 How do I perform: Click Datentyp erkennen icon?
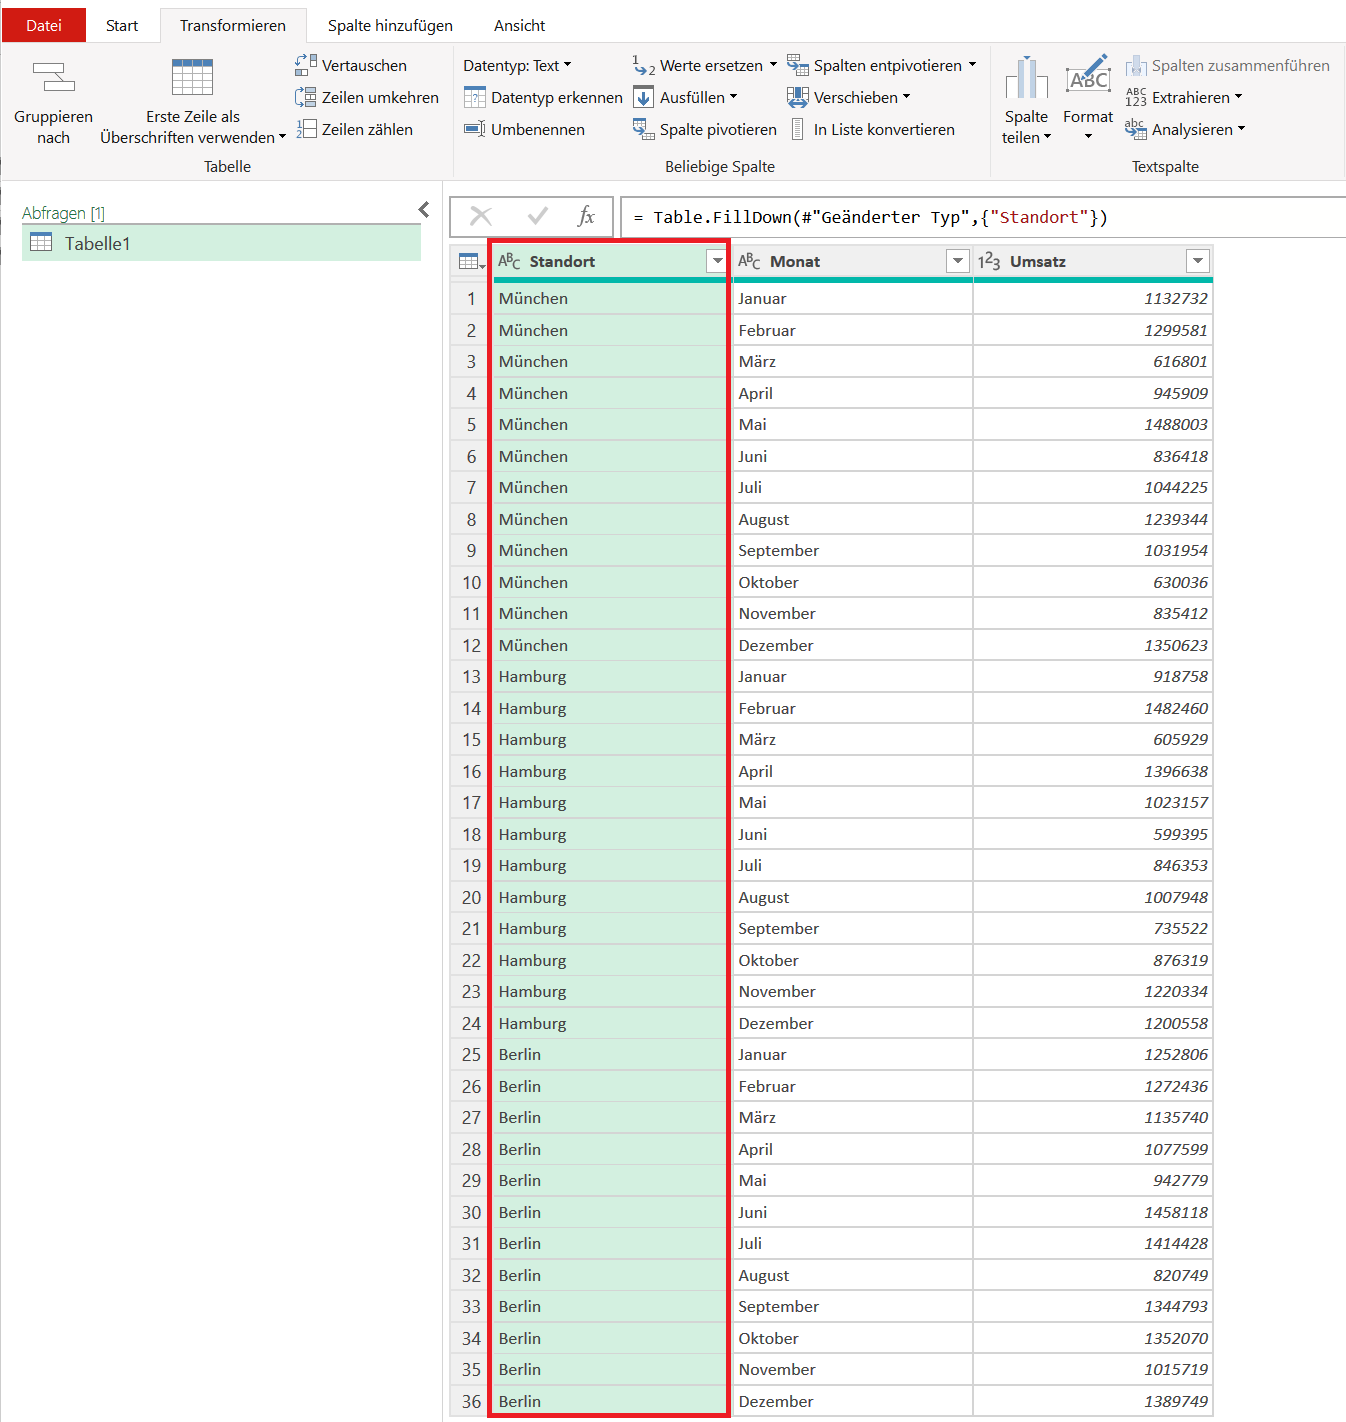tap(475, 97)
